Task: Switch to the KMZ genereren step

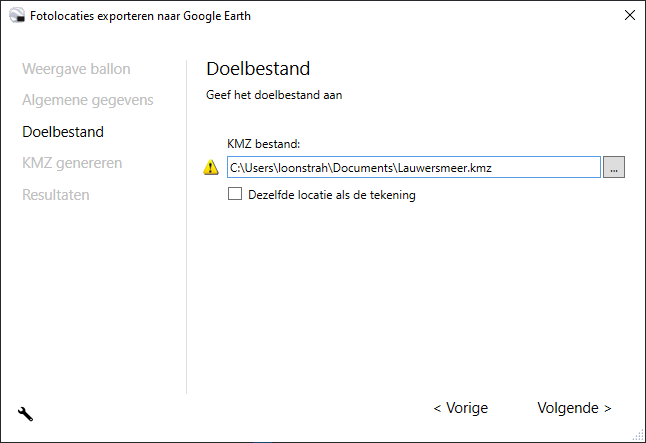Action: click(x=72, y=163)
